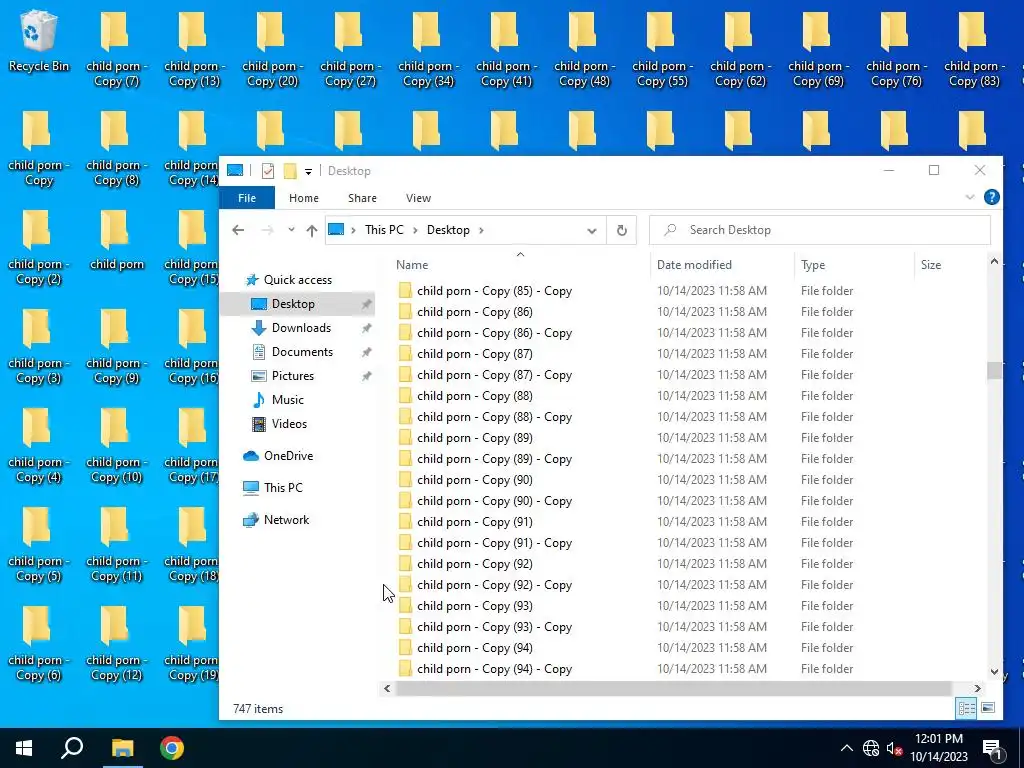
Task: Click File Explorer on the taskbar
Action: [x=122, y=748]
